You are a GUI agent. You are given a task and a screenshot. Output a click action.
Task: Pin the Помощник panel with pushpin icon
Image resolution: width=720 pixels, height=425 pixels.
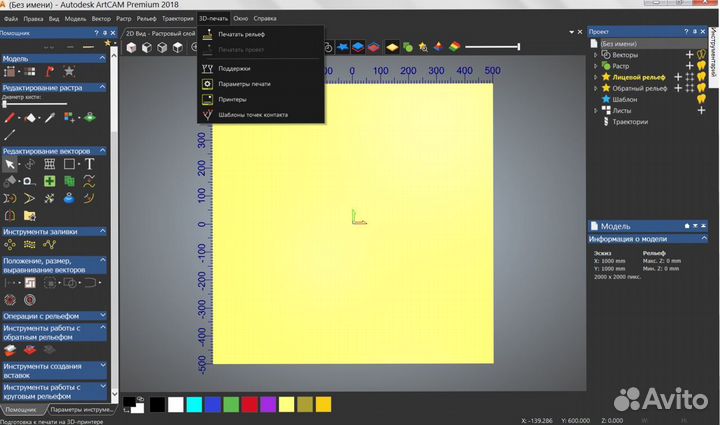pyautogui.click(x=105, y=33)
